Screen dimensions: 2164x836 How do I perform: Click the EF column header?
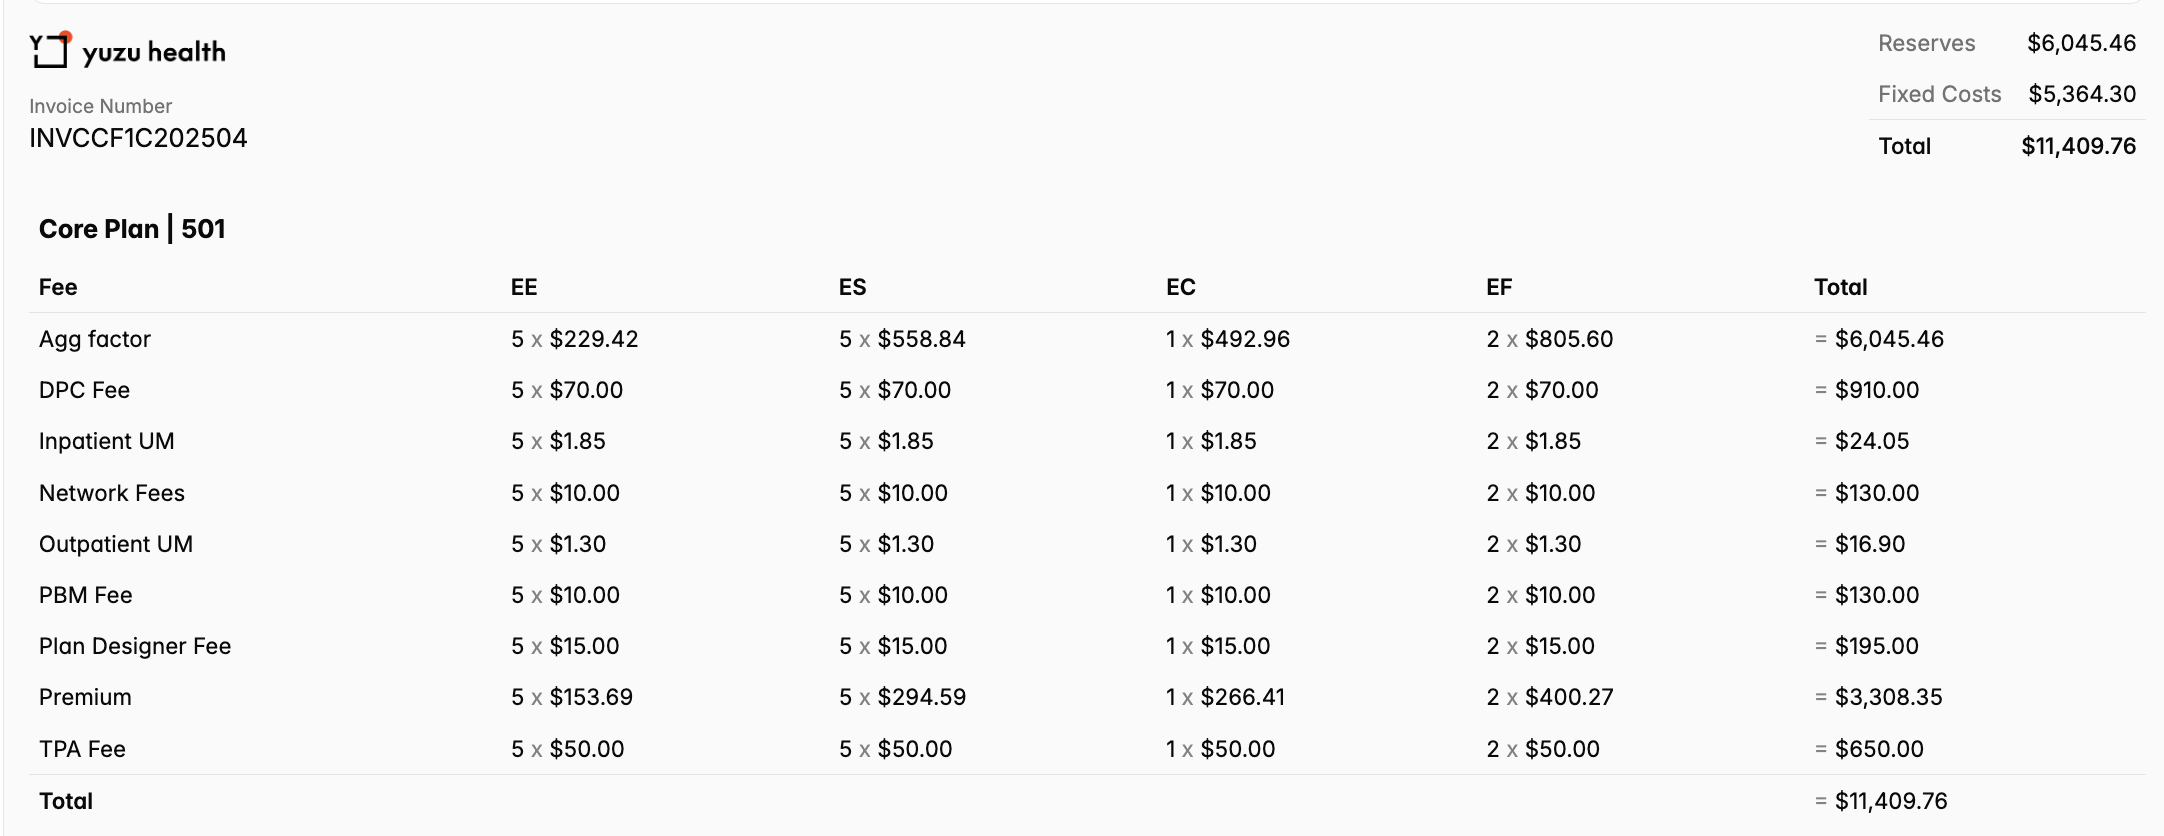point(1498,287)
